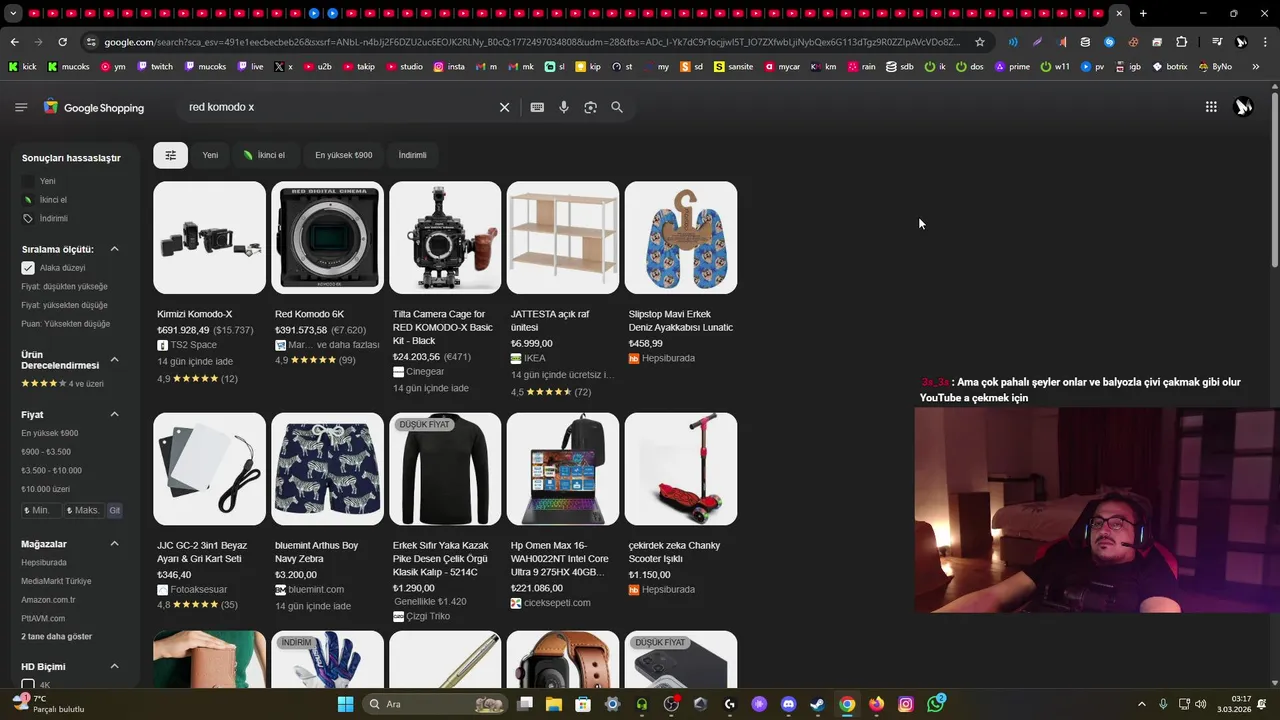The height and width of the screenshot is (720, 1280).
Task: Filter by 4 ve üzeri star rating
Action: [62, 384]
